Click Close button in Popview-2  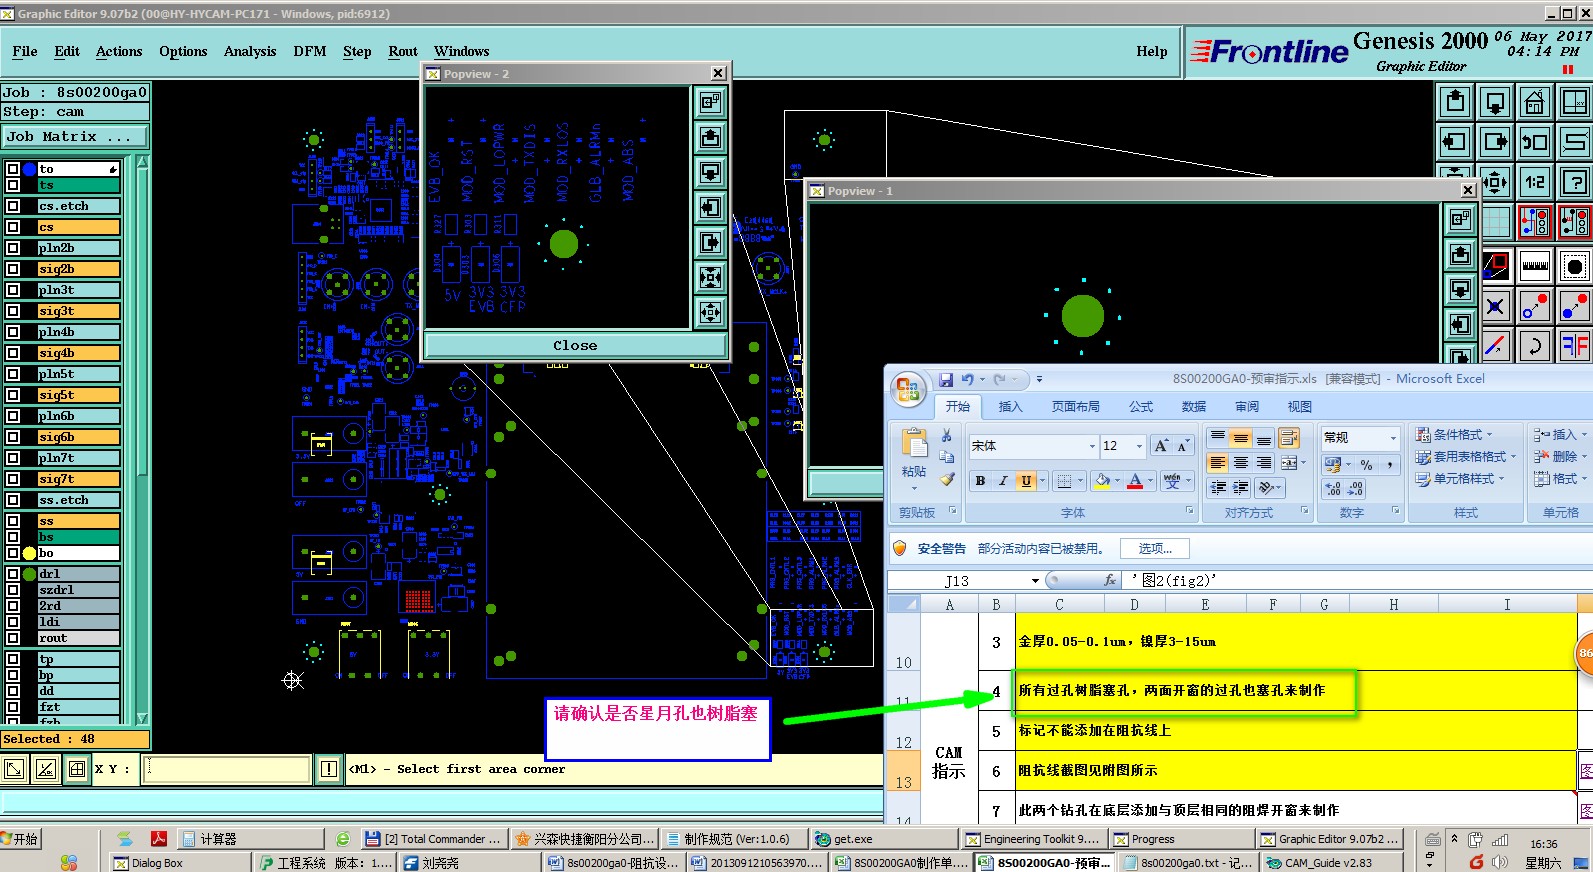[575, 345]
